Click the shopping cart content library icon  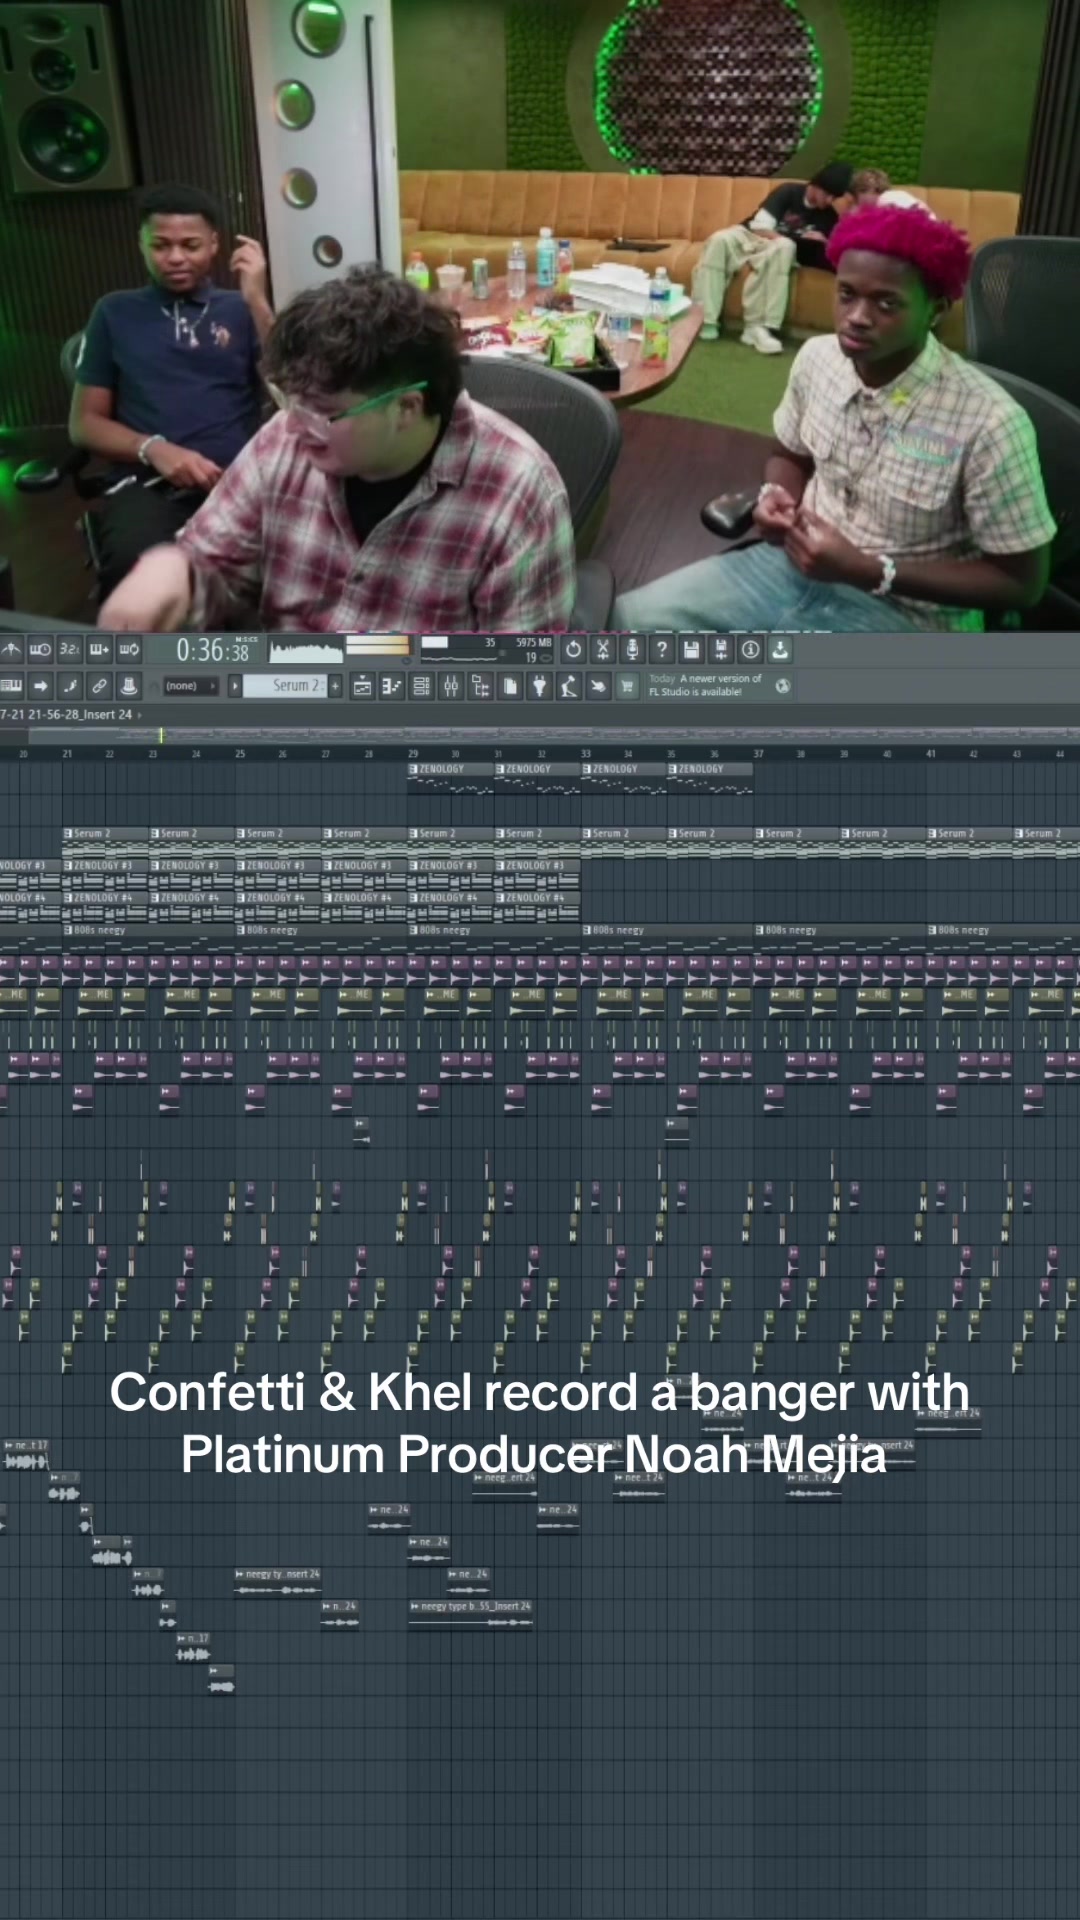click(x=627, y=686)
